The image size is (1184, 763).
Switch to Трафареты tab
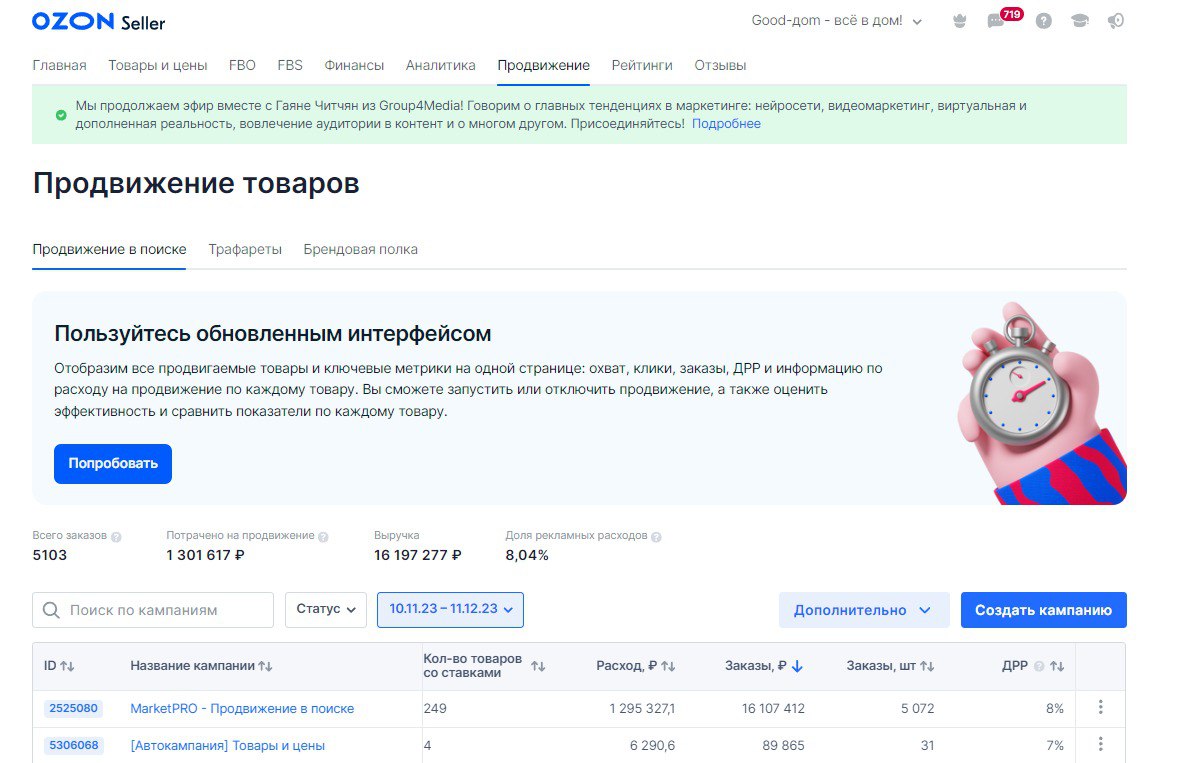(245, 249)
